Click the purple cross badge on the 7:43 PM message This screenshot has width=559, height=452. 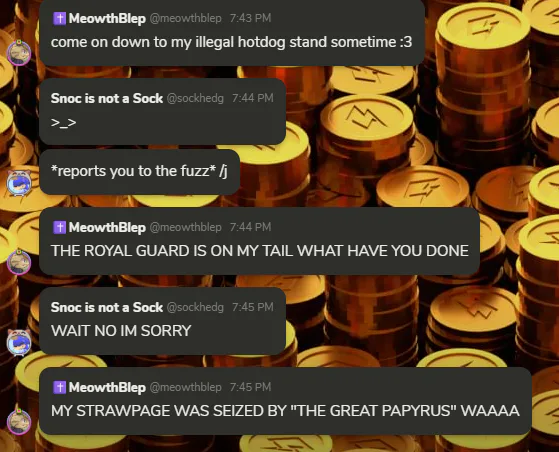(60, 18)
